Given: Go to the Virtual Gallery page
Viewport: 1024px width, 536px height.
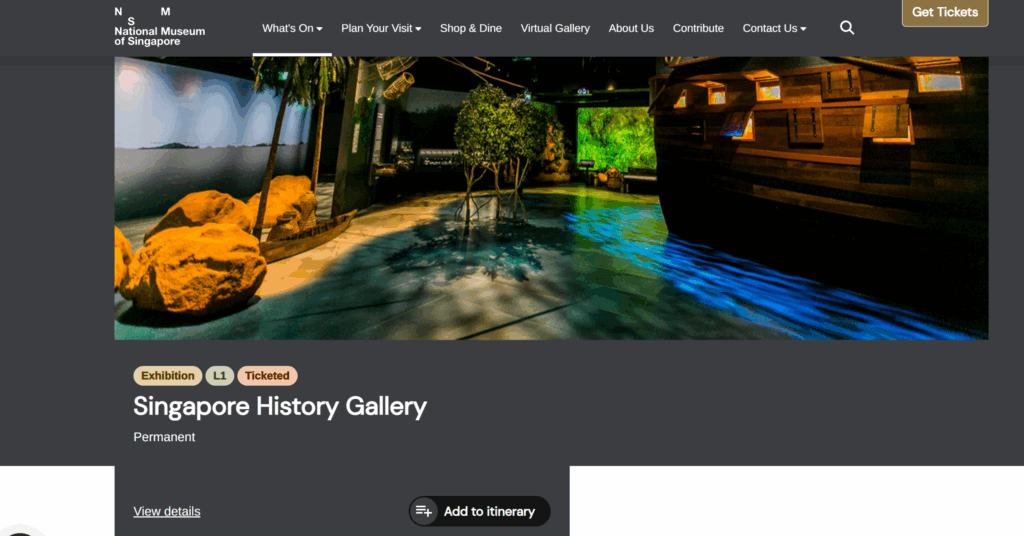Looking at the screenshot, I should tap(555, 28).
